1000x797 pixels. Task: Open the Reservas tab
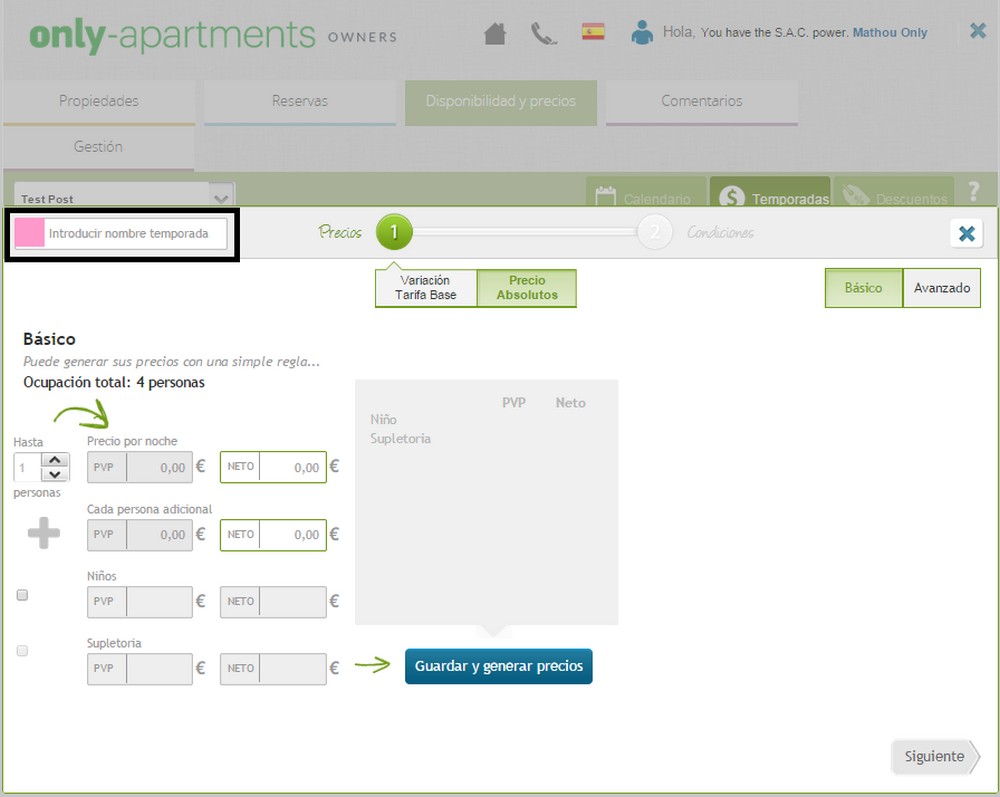pyautogui.click(x=299, y=101)
